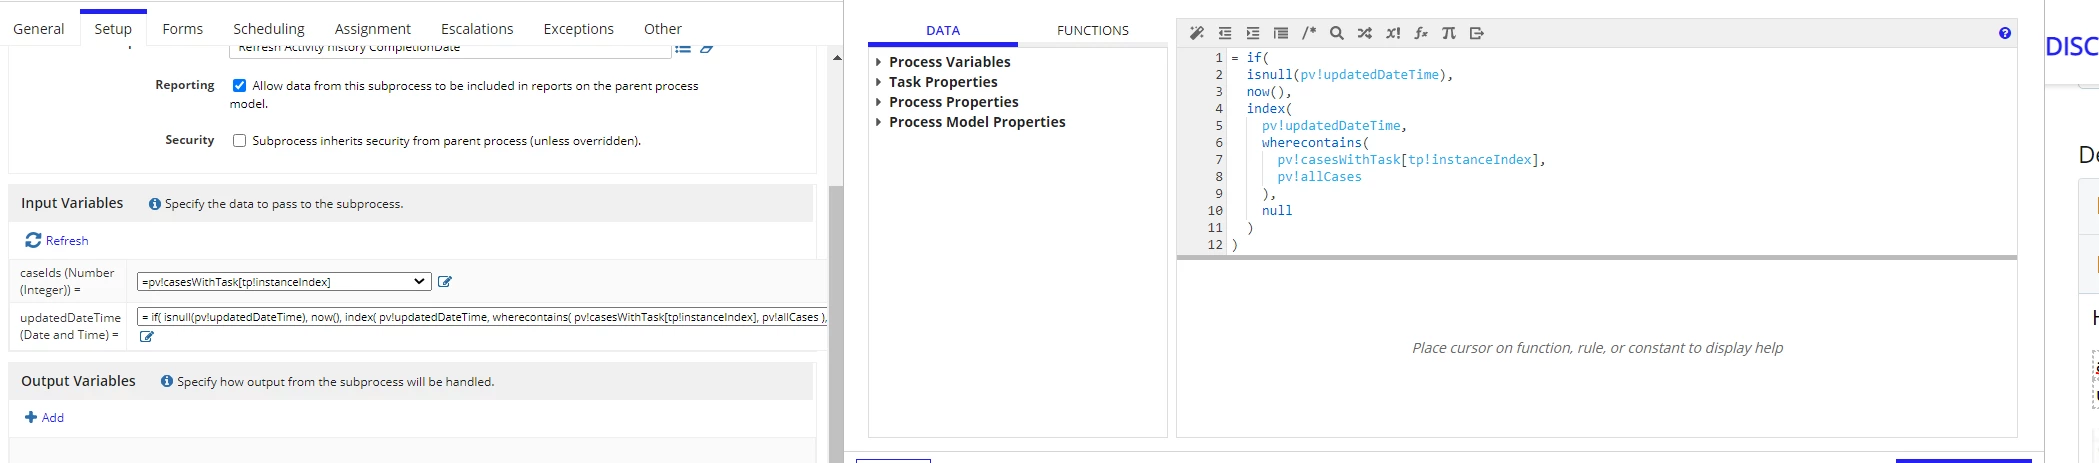Click the fx function icon
2099x463 pixels.
1420,33
